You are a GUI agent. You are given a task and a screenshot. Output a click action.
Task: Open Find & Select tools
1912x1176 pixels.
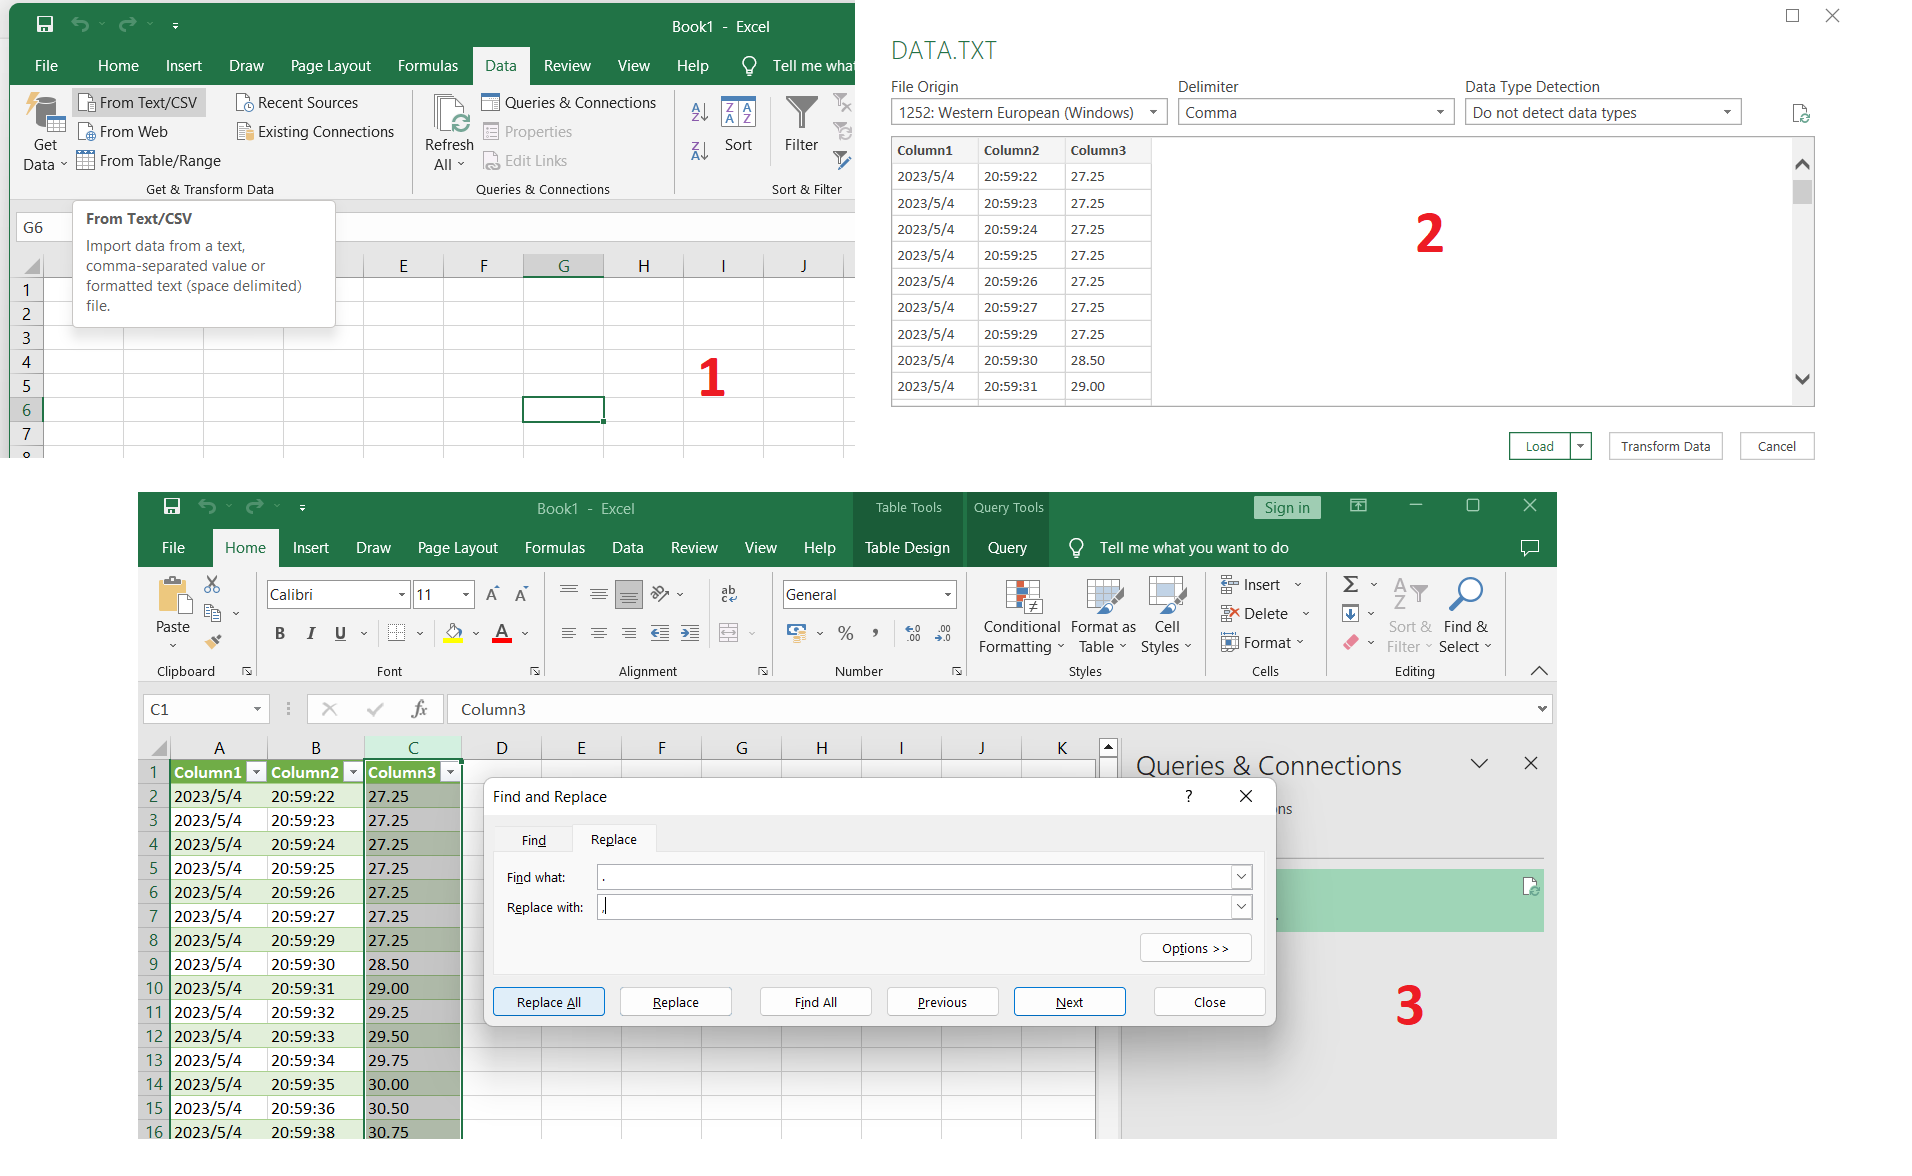coord(1464,615)
